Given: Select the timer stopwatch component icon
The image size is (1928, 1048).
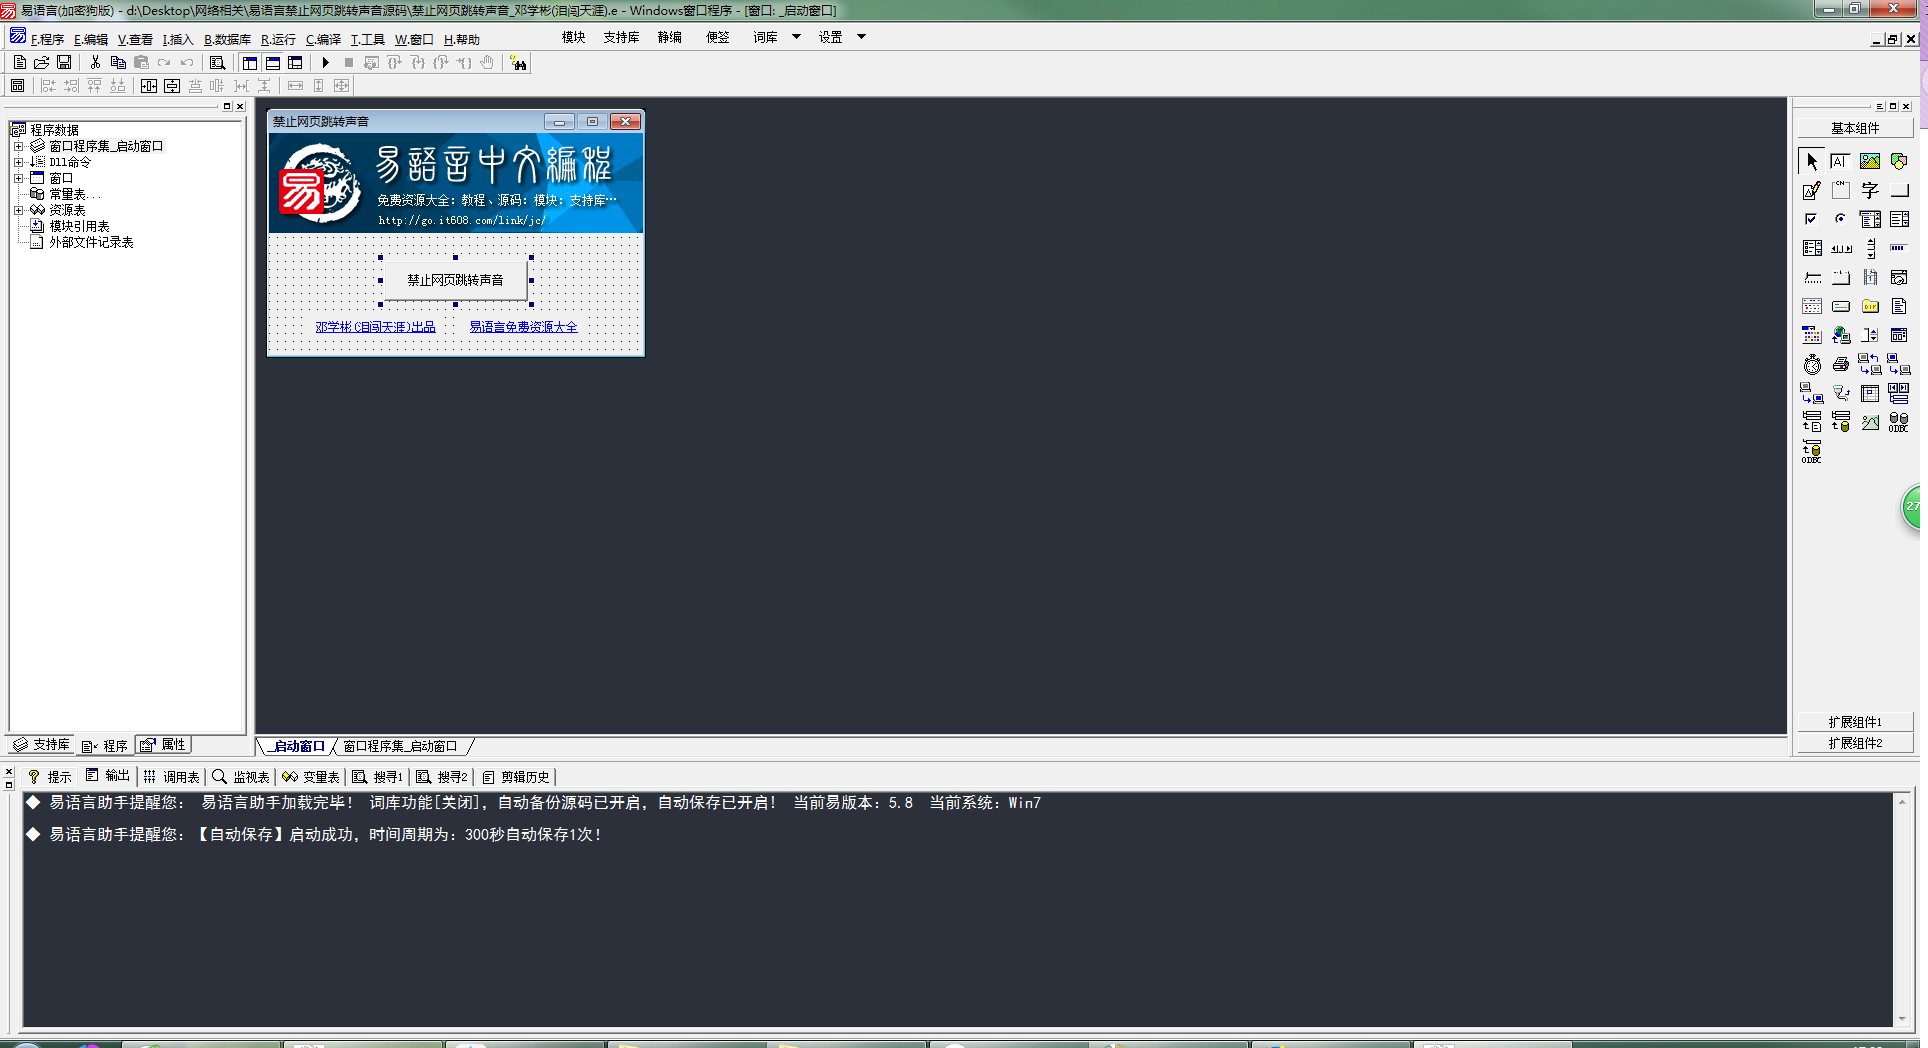Looking at the screenshot, I should point(1812,364).
